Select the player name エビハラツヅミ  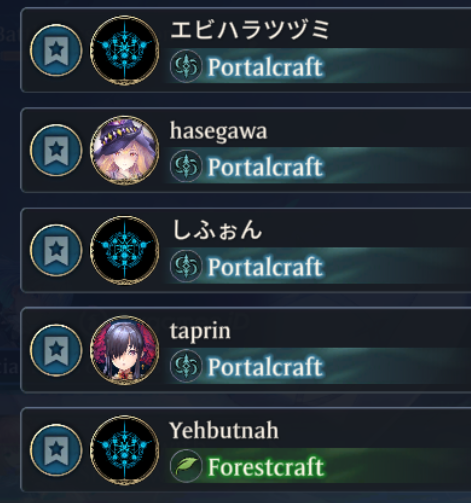coord(250,29)
